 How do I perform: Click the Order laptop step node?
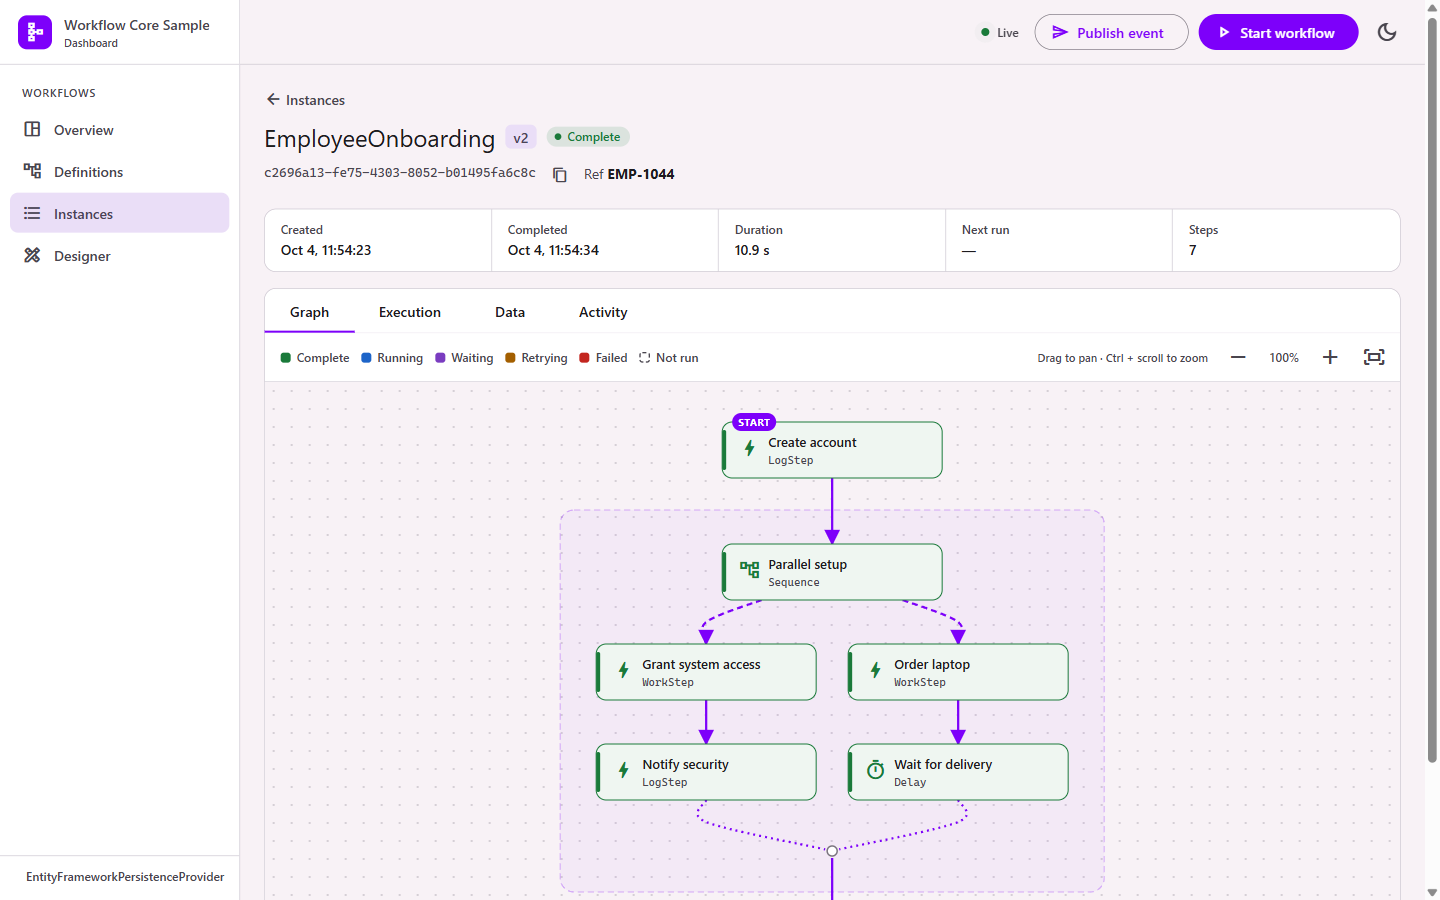[x=958, y=672]
